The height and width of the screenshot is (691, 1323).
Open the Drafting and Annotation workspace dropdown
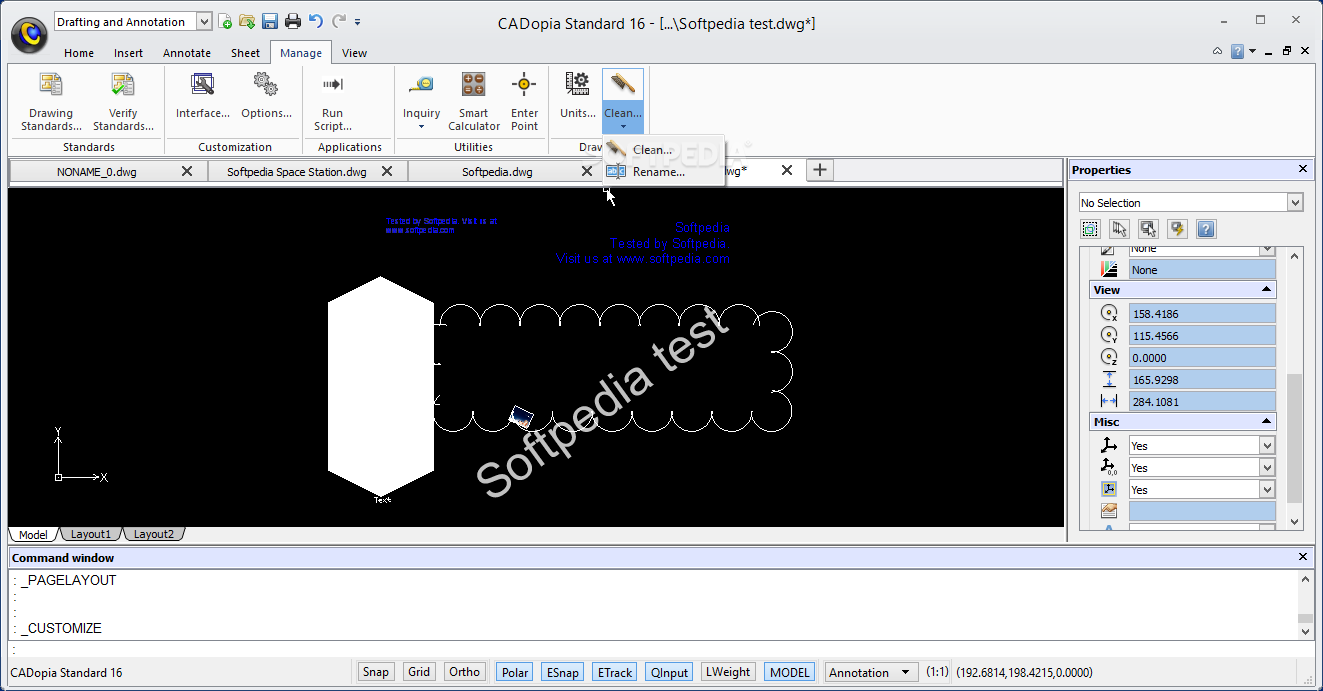[204, 21]
